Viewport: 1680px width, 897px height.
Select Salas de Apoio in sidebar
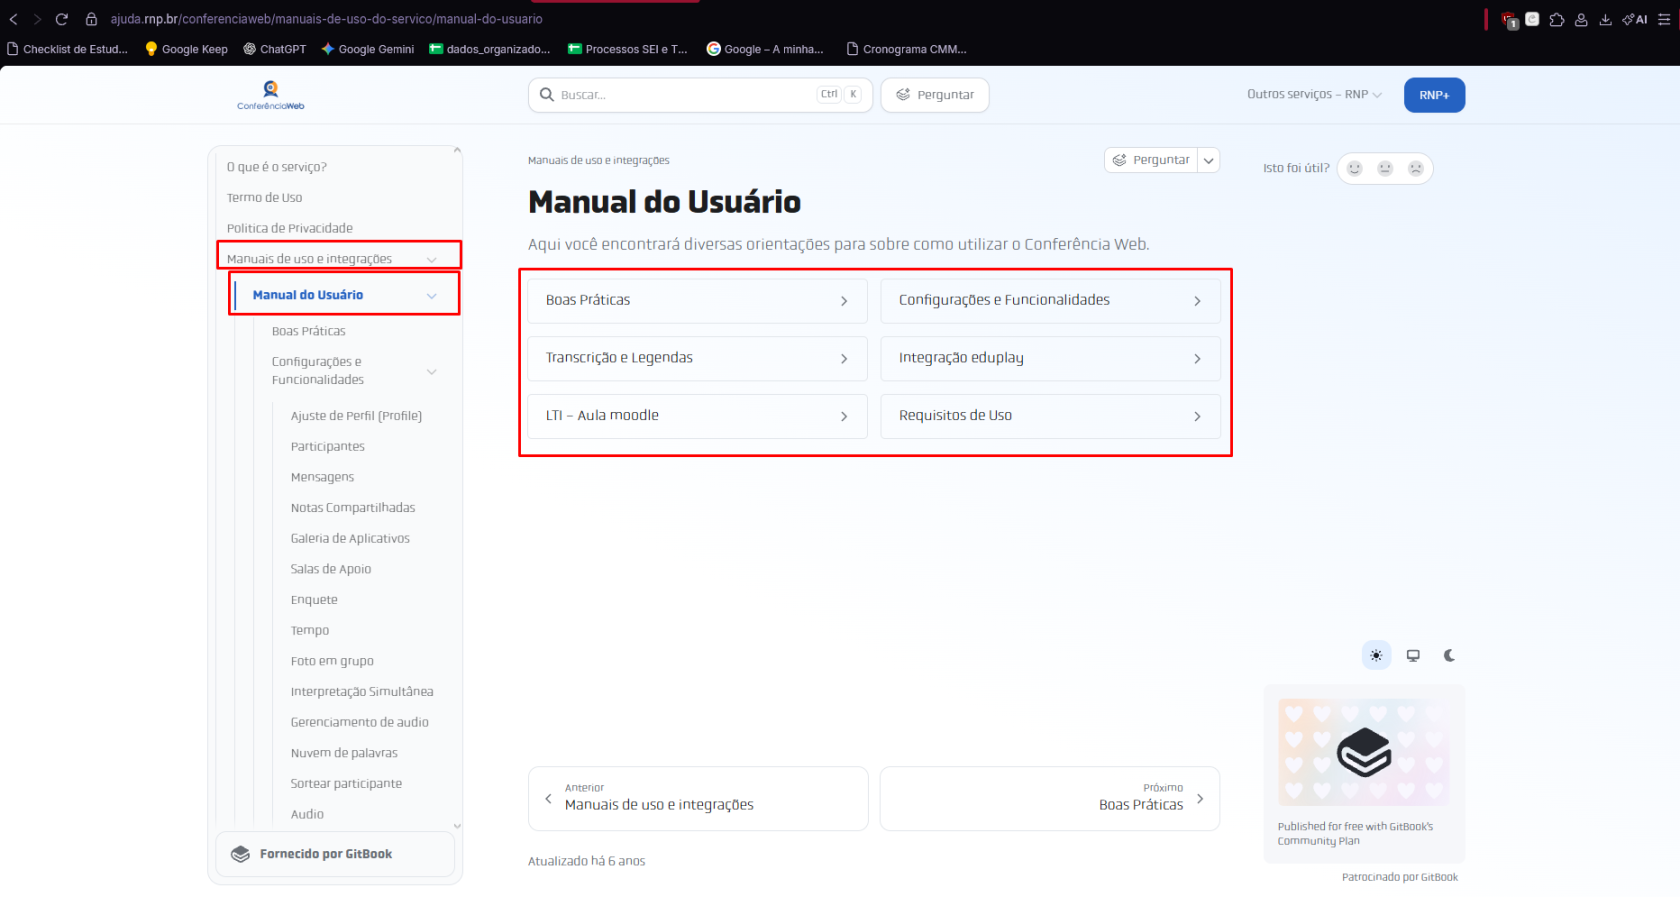(331, 569)
